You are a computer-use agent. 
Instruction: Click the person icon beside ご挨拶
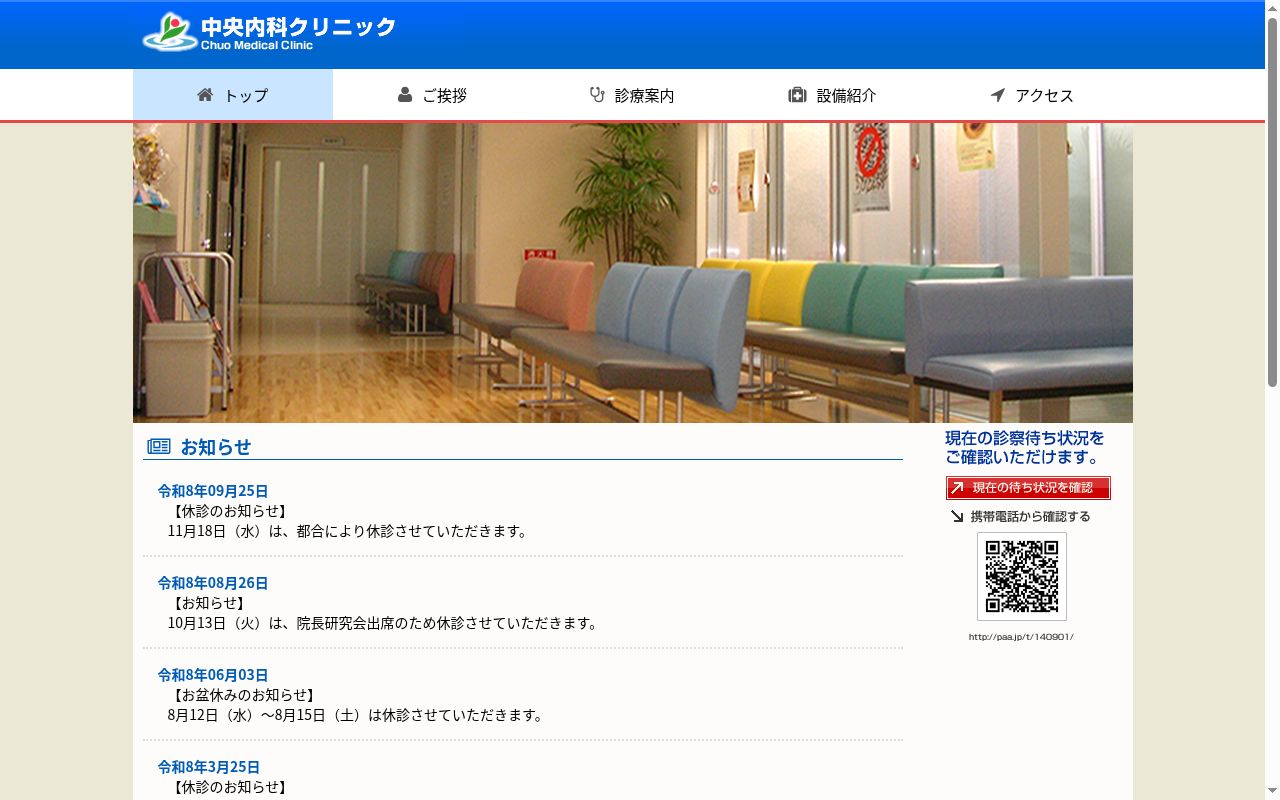[x=405, y=95]
